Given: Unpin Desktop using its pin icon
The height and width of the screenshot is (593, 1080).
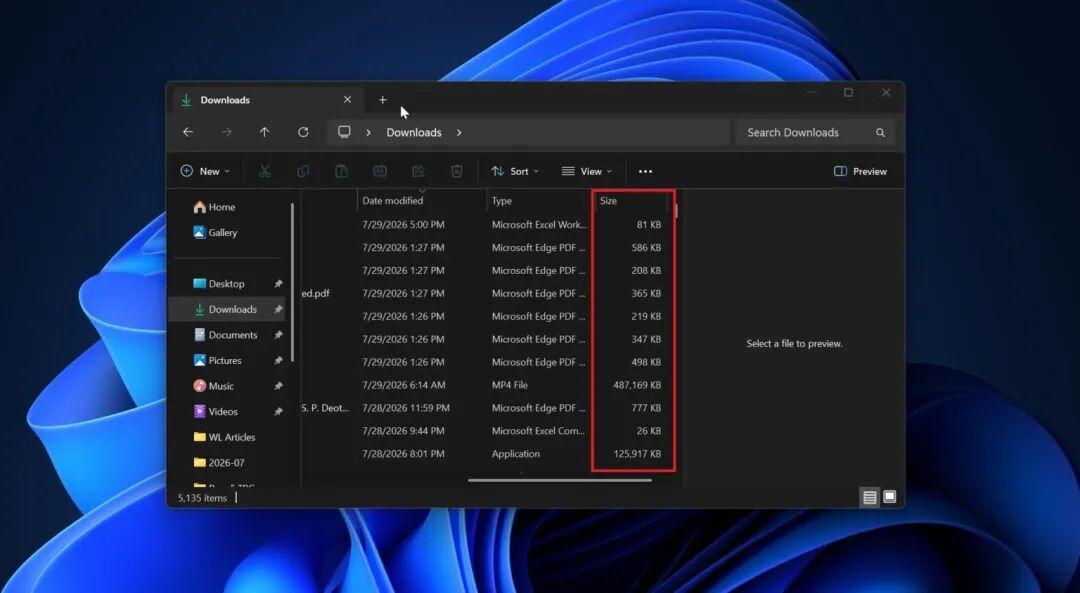Looking at the screenshot, I should [278, 284].
